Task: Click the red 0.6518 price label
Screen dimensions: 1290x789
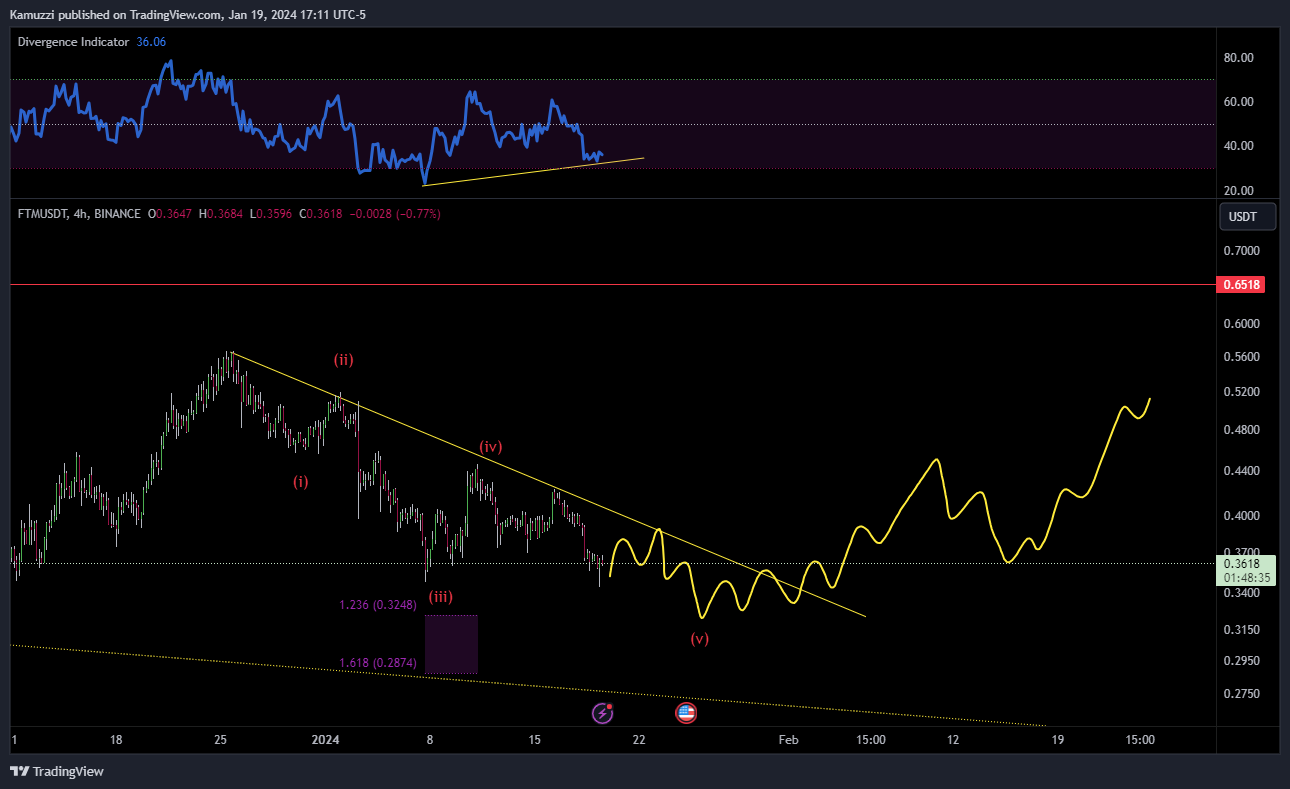Action: click(x=1241, y=285)
